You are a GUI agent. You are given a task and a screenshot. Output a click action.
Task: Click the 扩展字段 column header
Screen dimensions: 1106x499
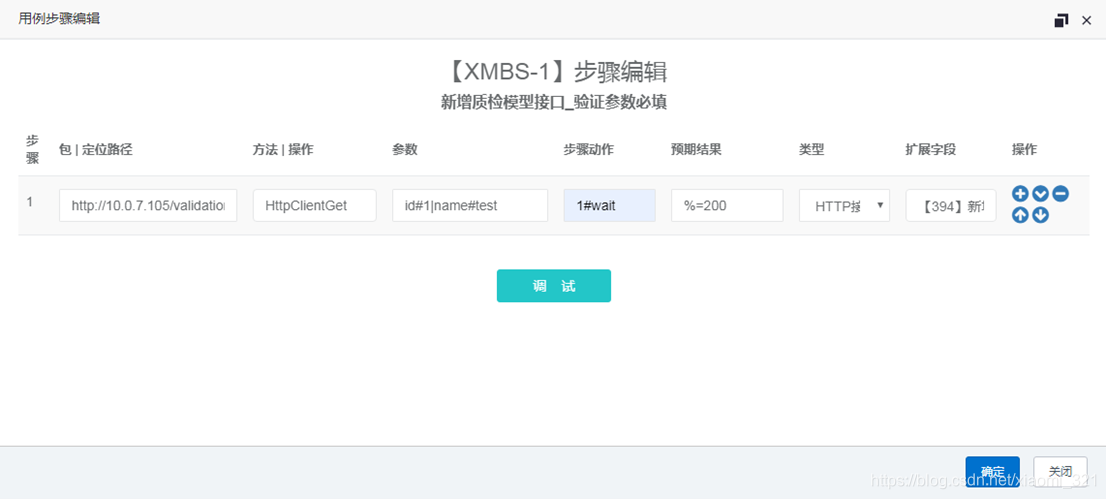[x=931, y=150]
